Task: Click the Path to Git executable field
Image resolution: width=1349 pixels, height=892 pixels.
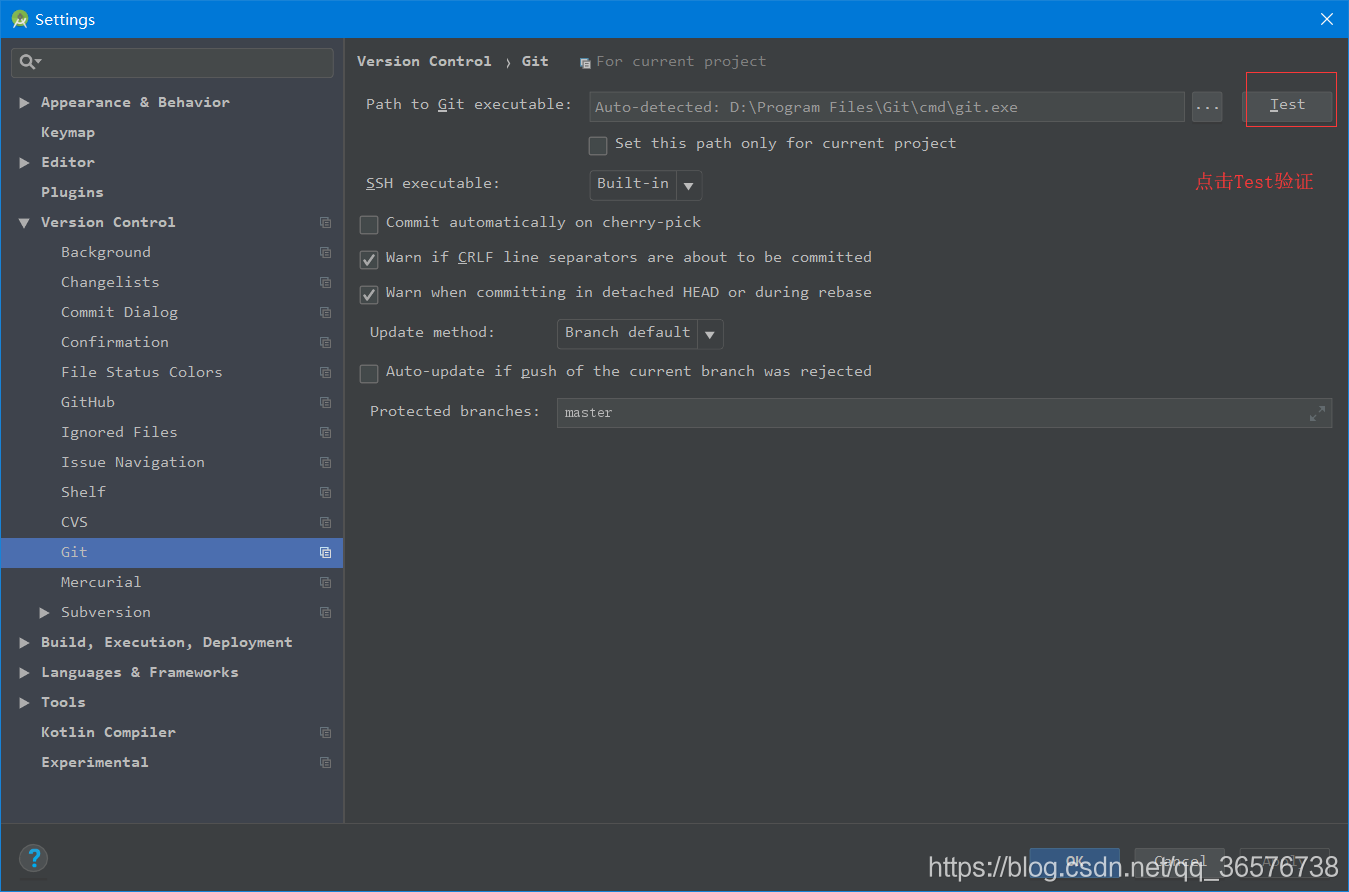Action: pyautogui.click(x=887, y=107)
